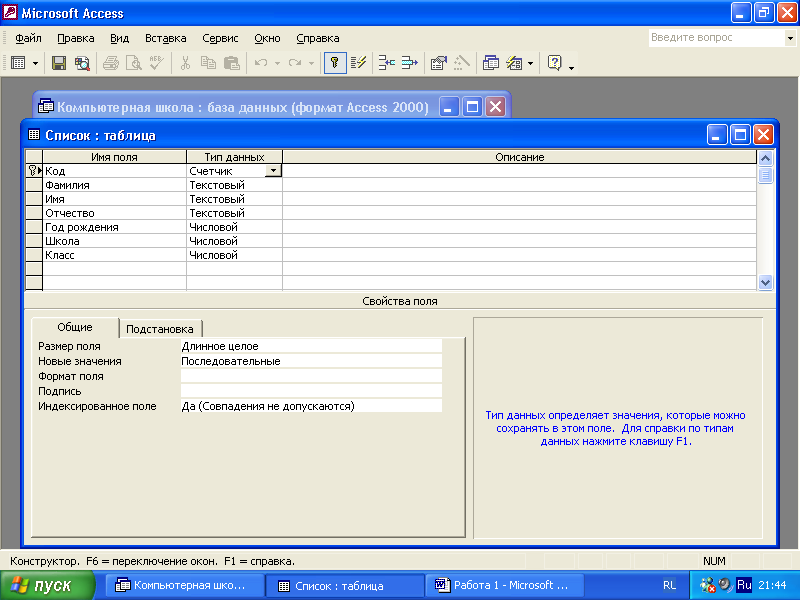Click the Подпись empty field
This screenshot has width=800, height=600.
pos(311,391)
